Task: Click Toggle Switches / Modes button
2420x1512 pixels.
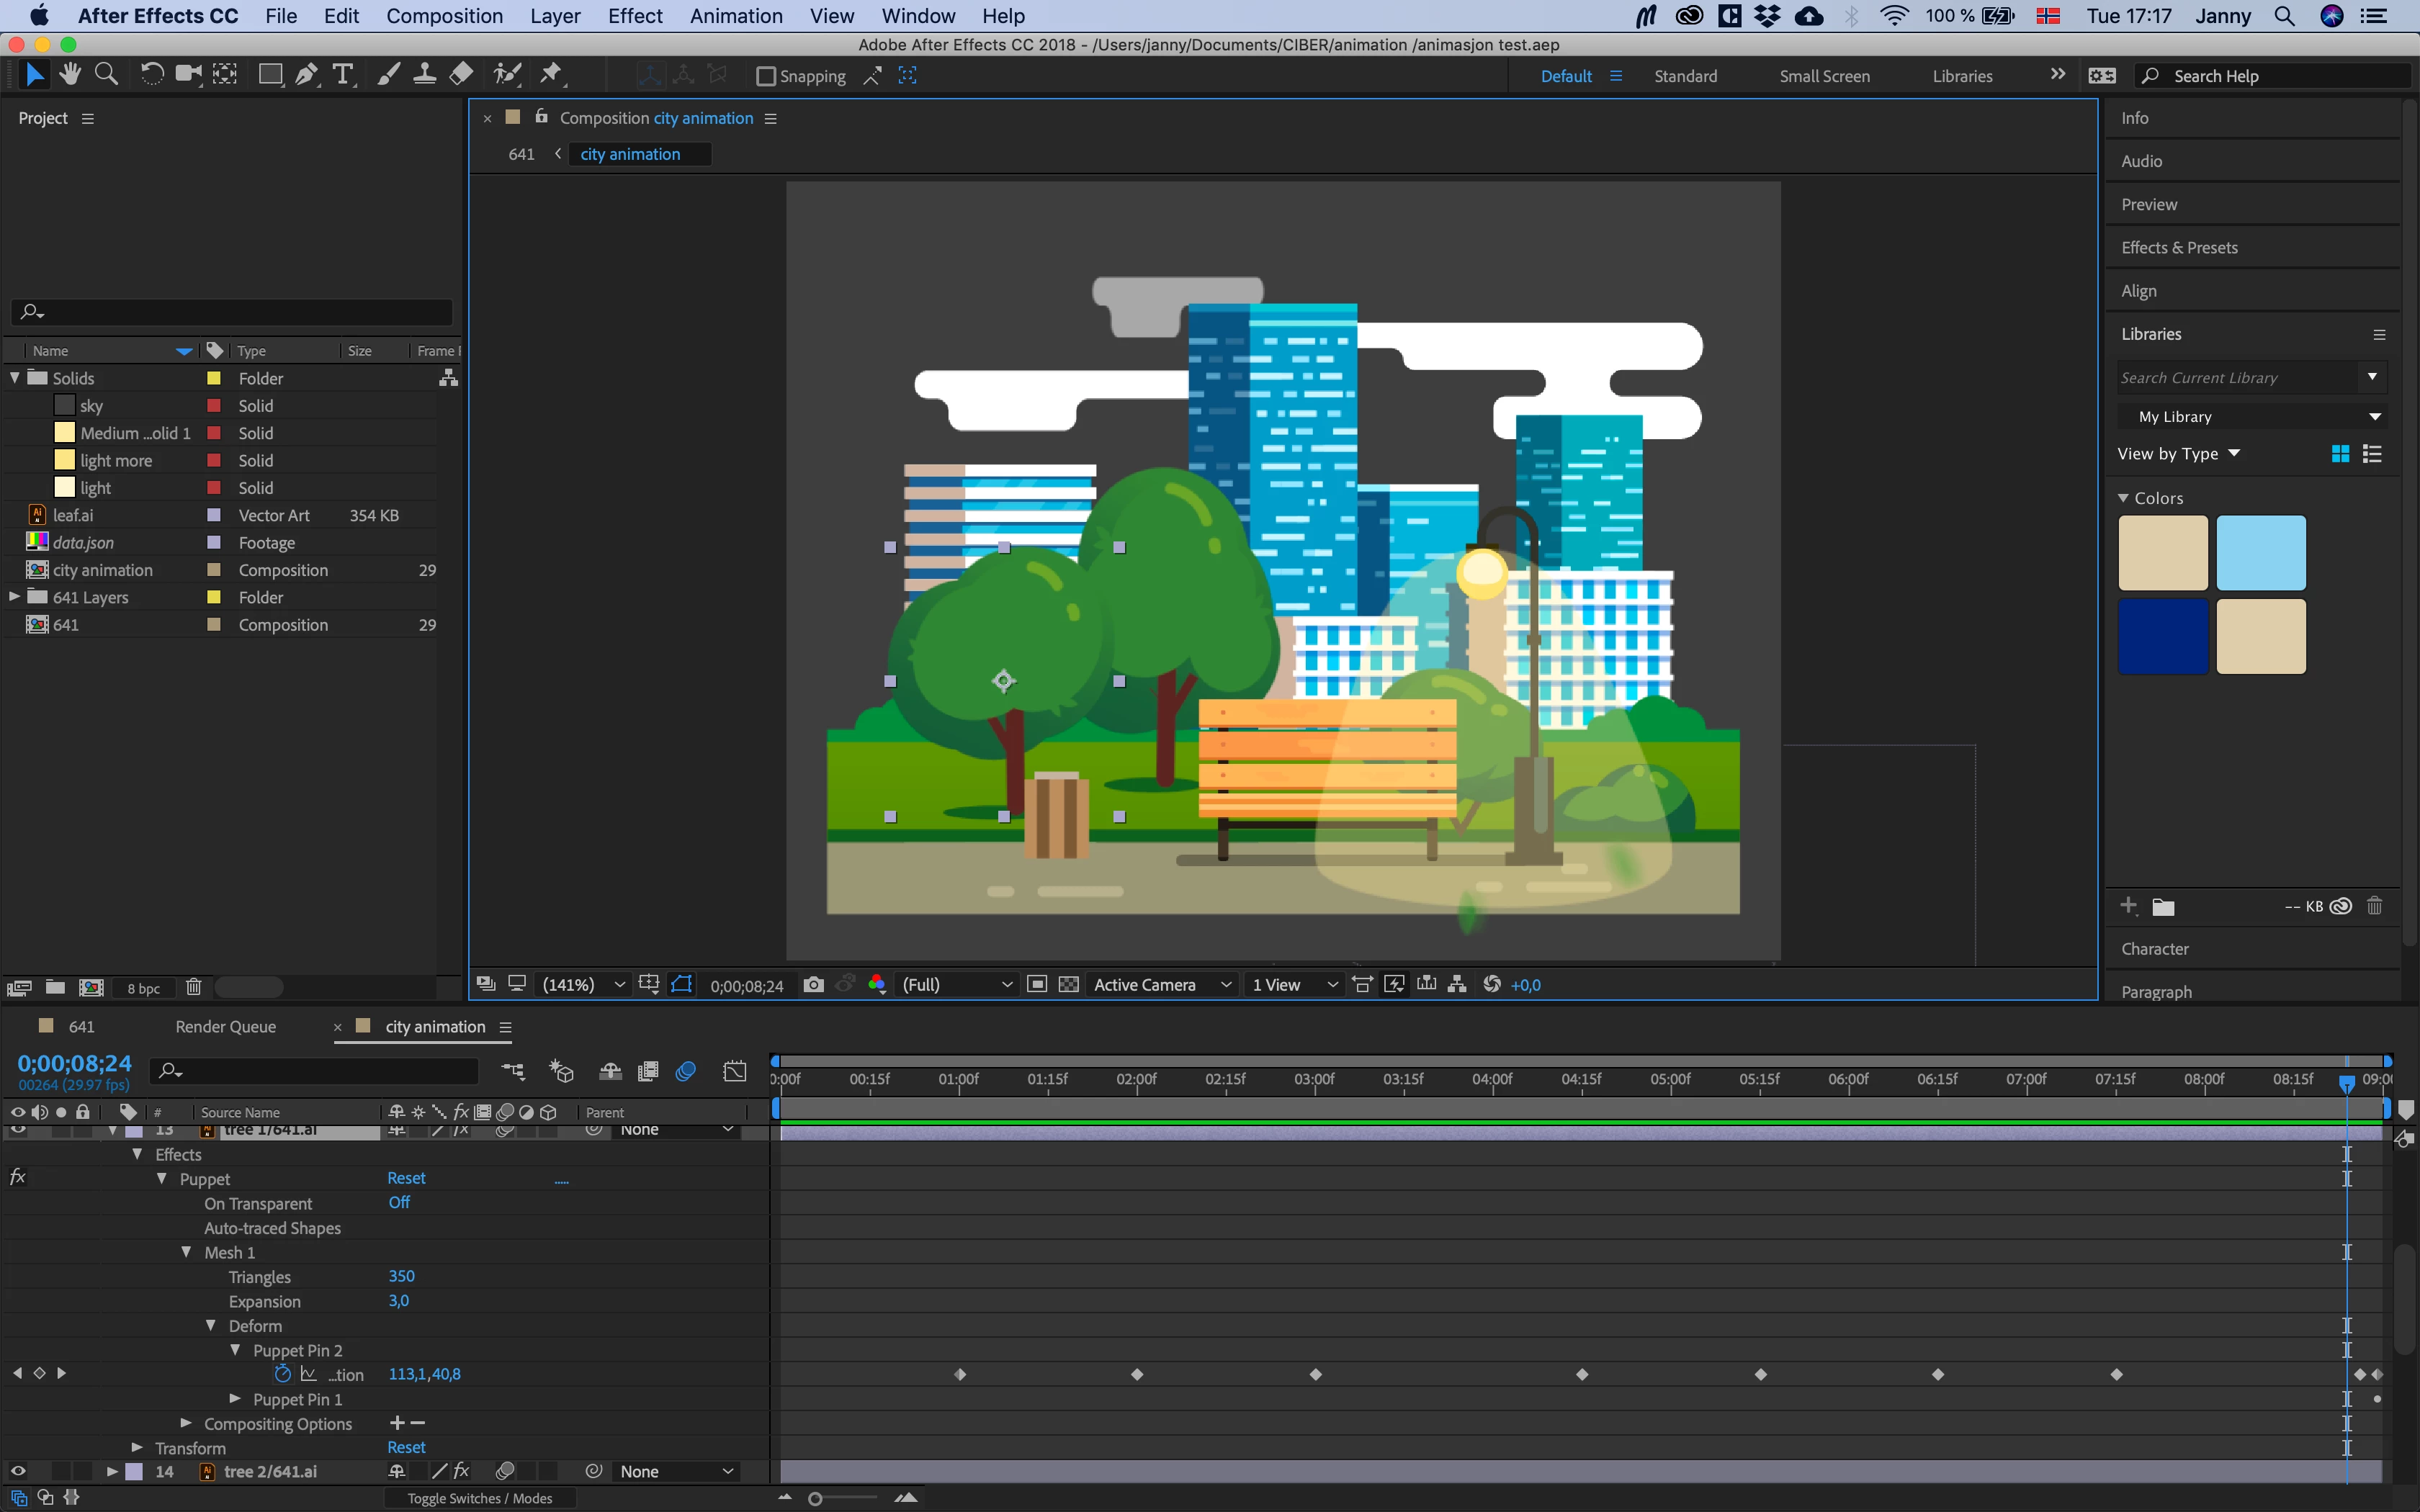Action: click(x=479, y=1498)
